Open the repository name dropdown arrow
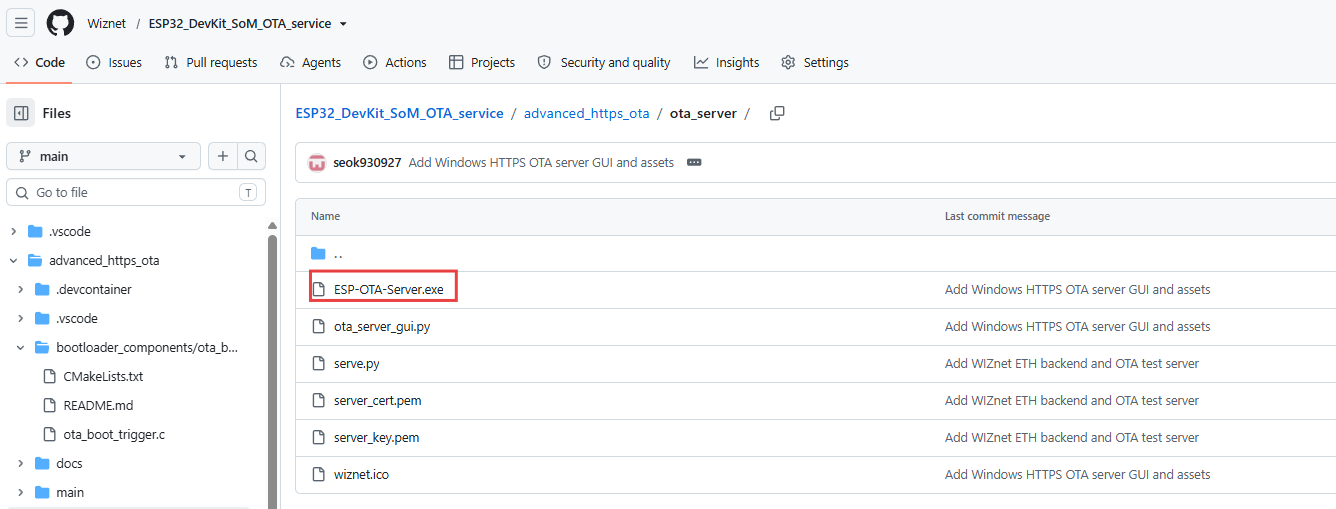This screenshot has height=509, width=1336. (x=343, y=24)
